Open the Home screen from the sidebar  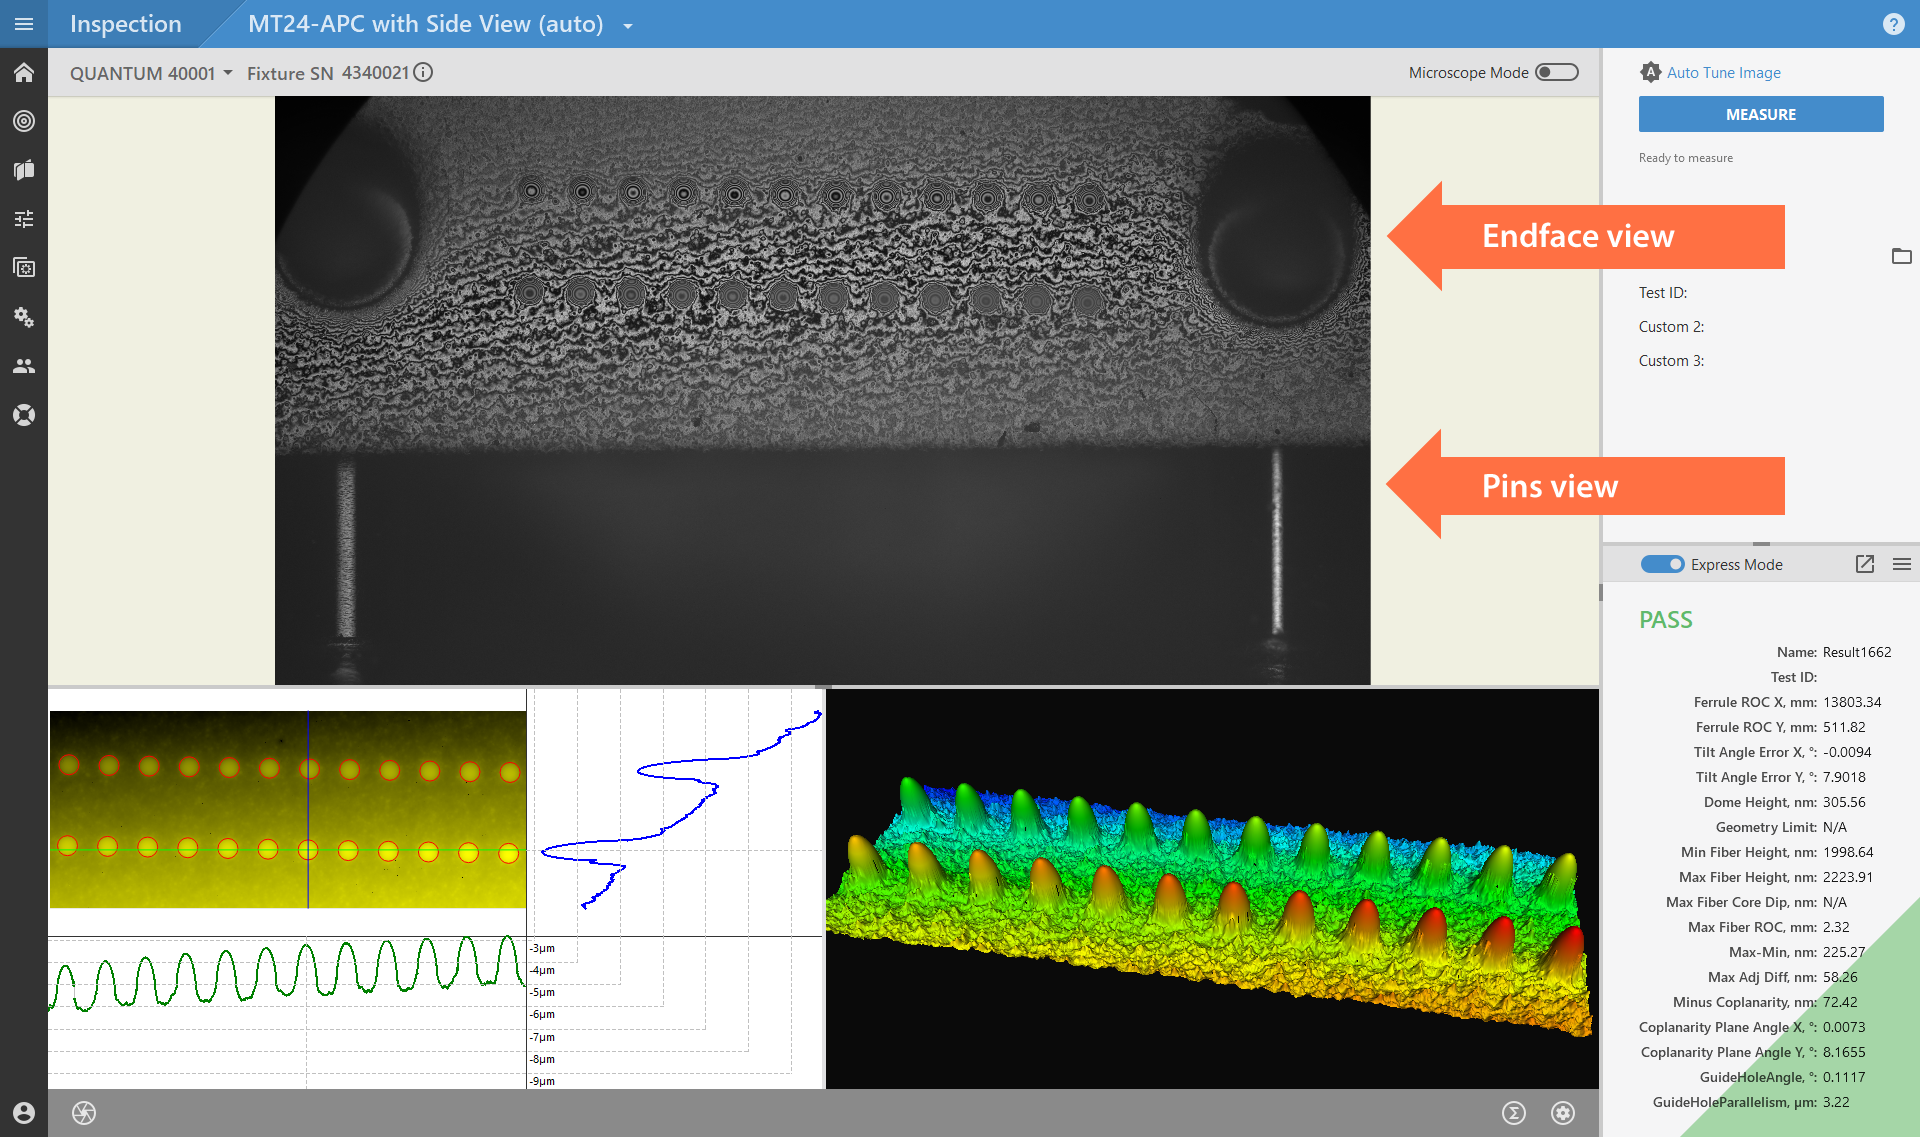pos(24,72)
